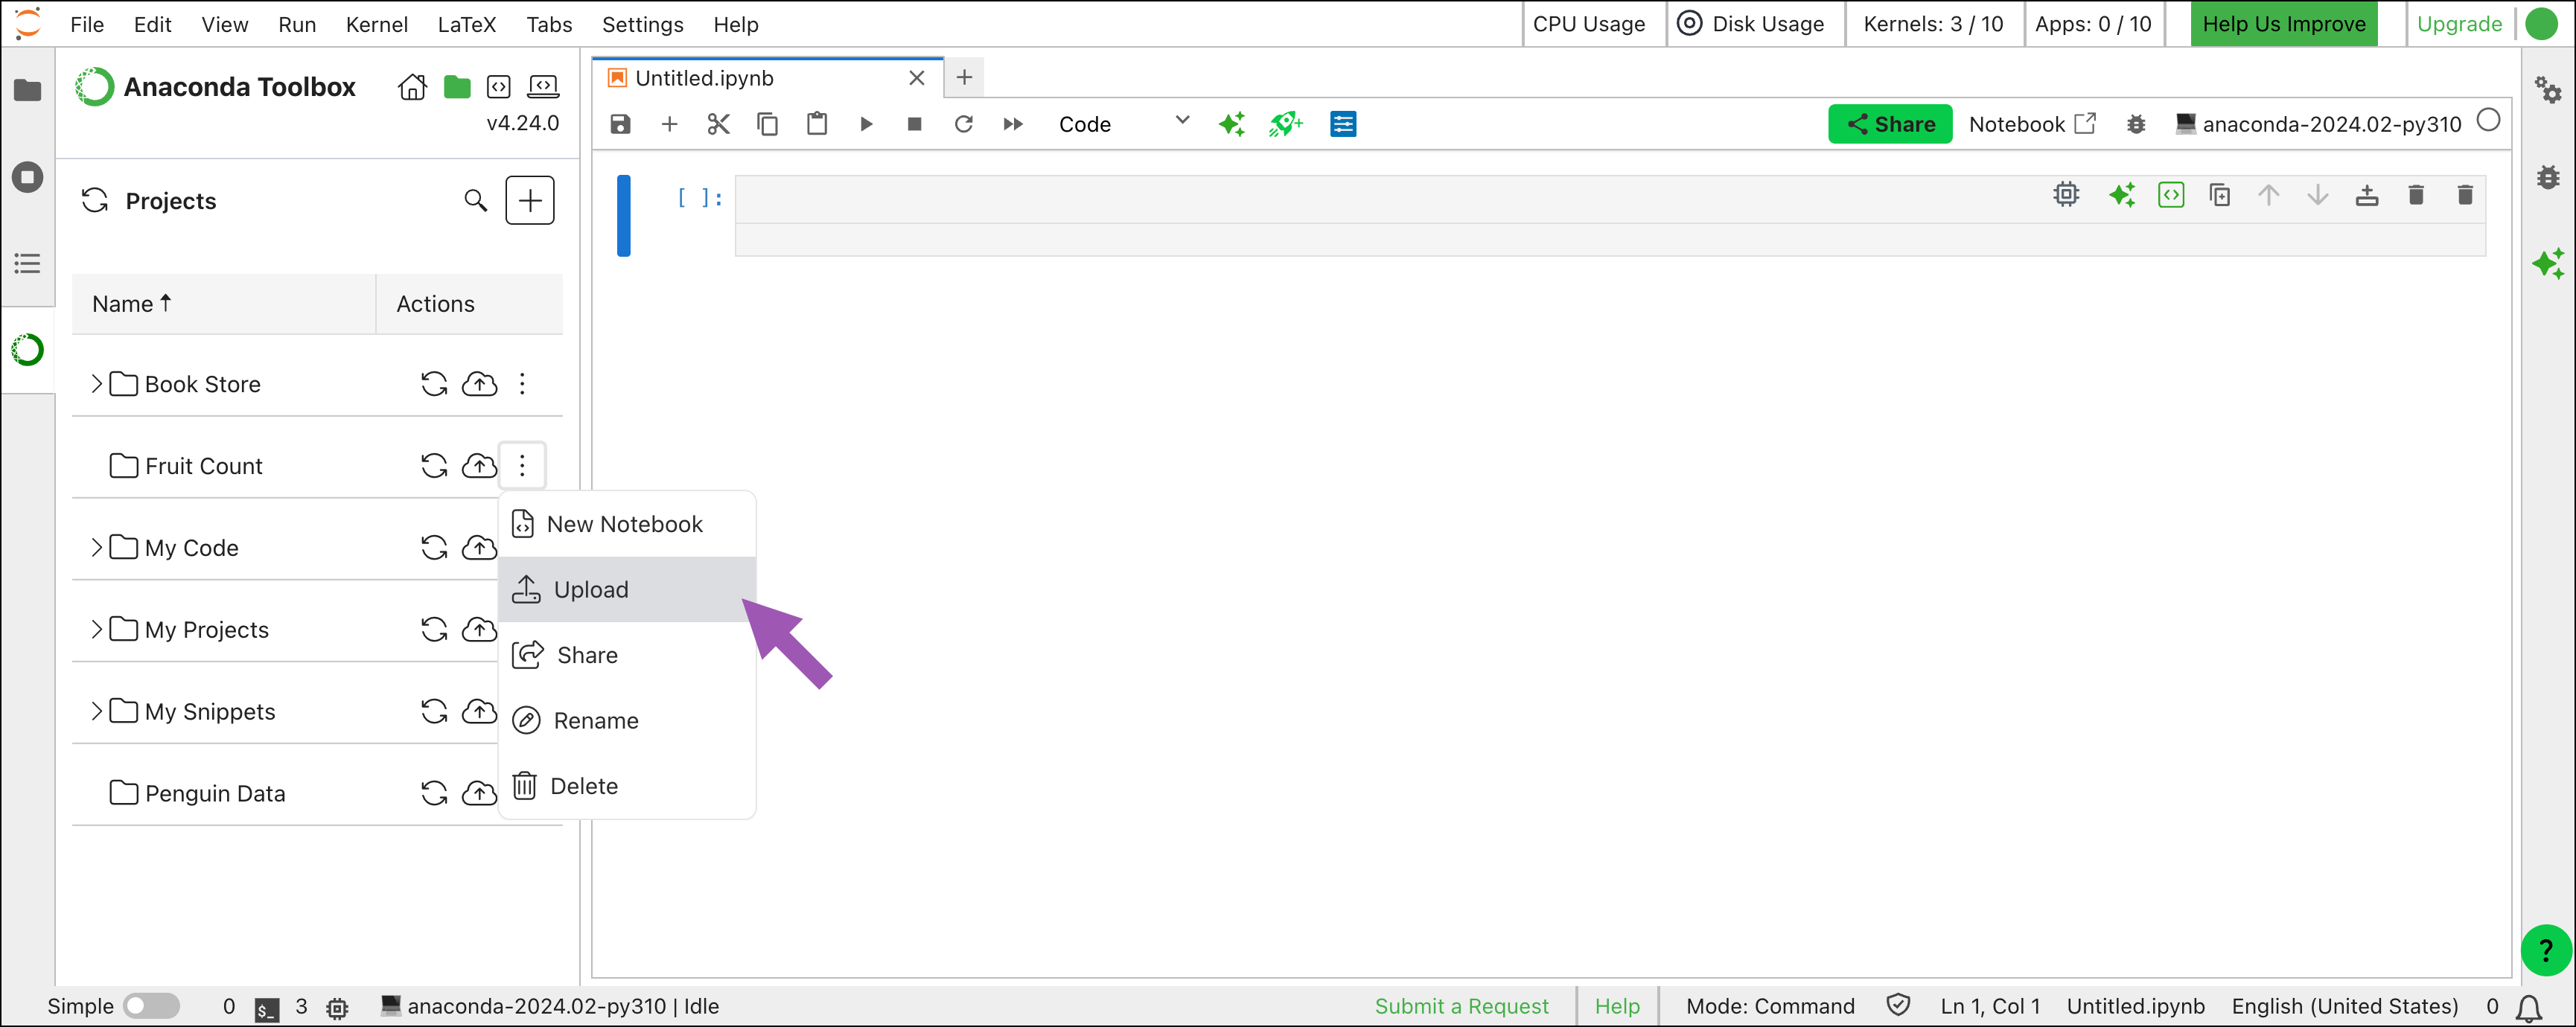The image size is (2576, 1027).
Task: Restart kernel and run all cells
Action: pos(1012,124)
